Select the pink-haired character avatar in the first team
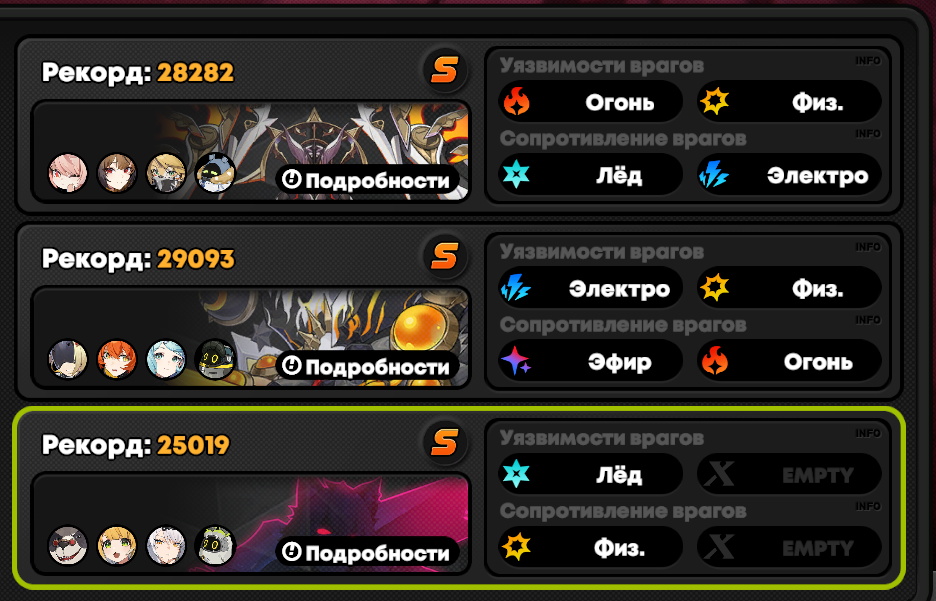936x601 pixels. click(67, 173)
